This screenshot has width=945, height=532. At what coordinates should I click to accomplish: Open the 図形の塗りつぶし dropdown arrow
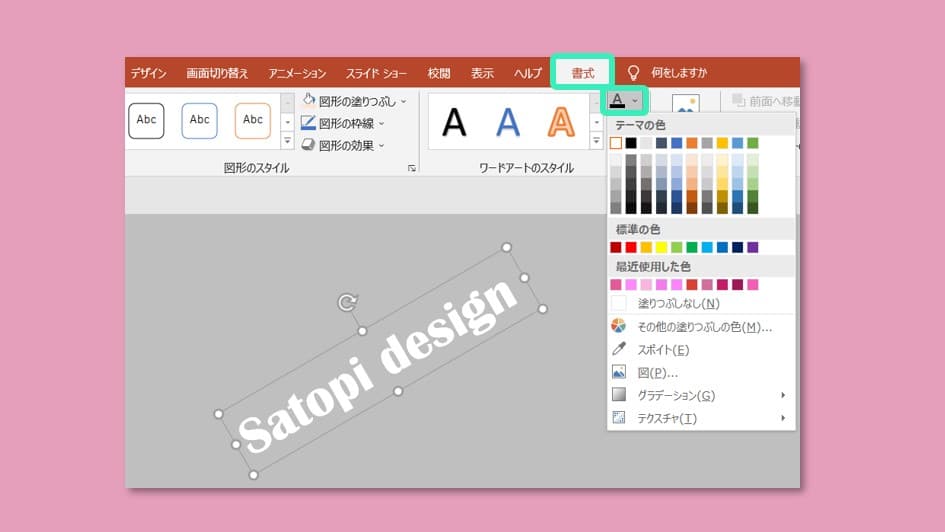pos(403,101)
